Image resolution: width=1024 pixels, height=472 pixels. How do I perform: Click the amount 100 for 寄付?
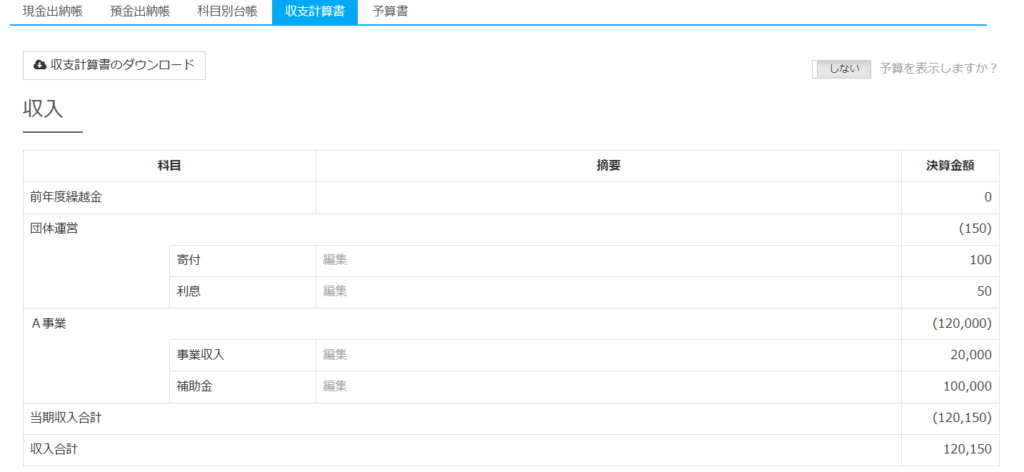tap(982, 260)
